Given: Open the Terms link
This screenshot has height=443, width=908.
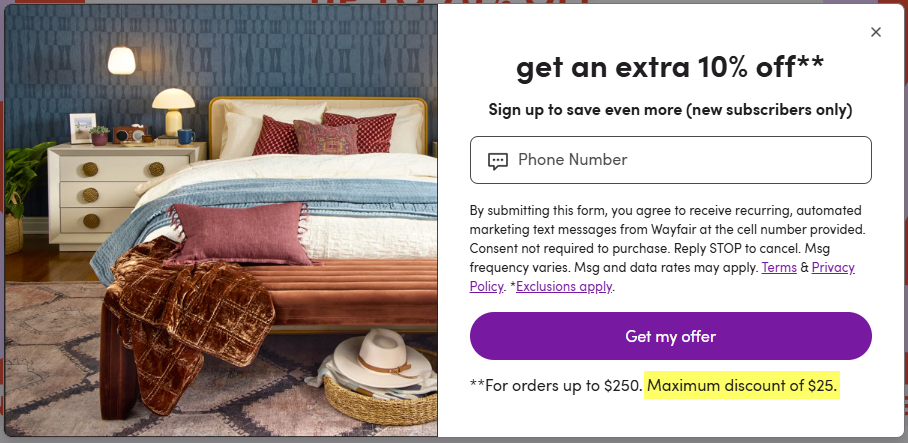Looking at the screenshot, I should click(778, 267).
